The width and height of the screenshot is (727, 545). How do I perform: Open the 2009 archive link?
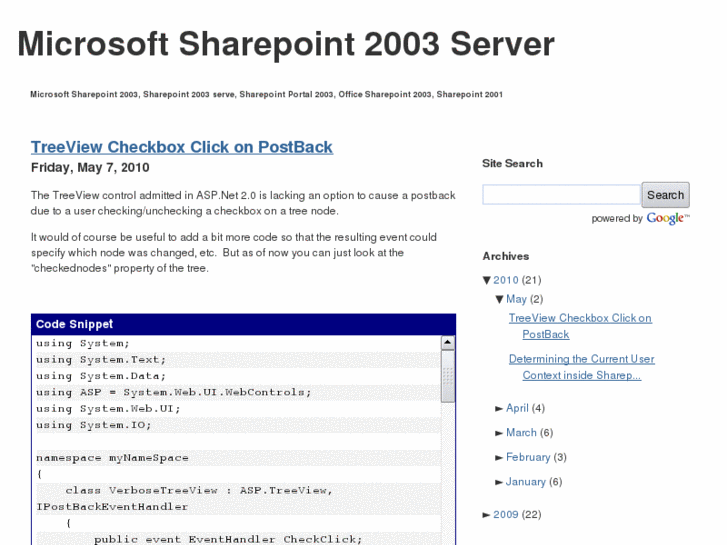505,514
